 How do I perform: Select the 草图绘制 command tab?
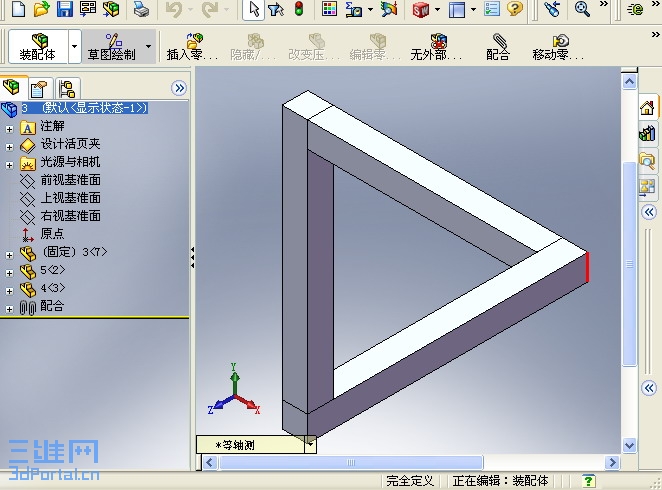coord(112,46)
